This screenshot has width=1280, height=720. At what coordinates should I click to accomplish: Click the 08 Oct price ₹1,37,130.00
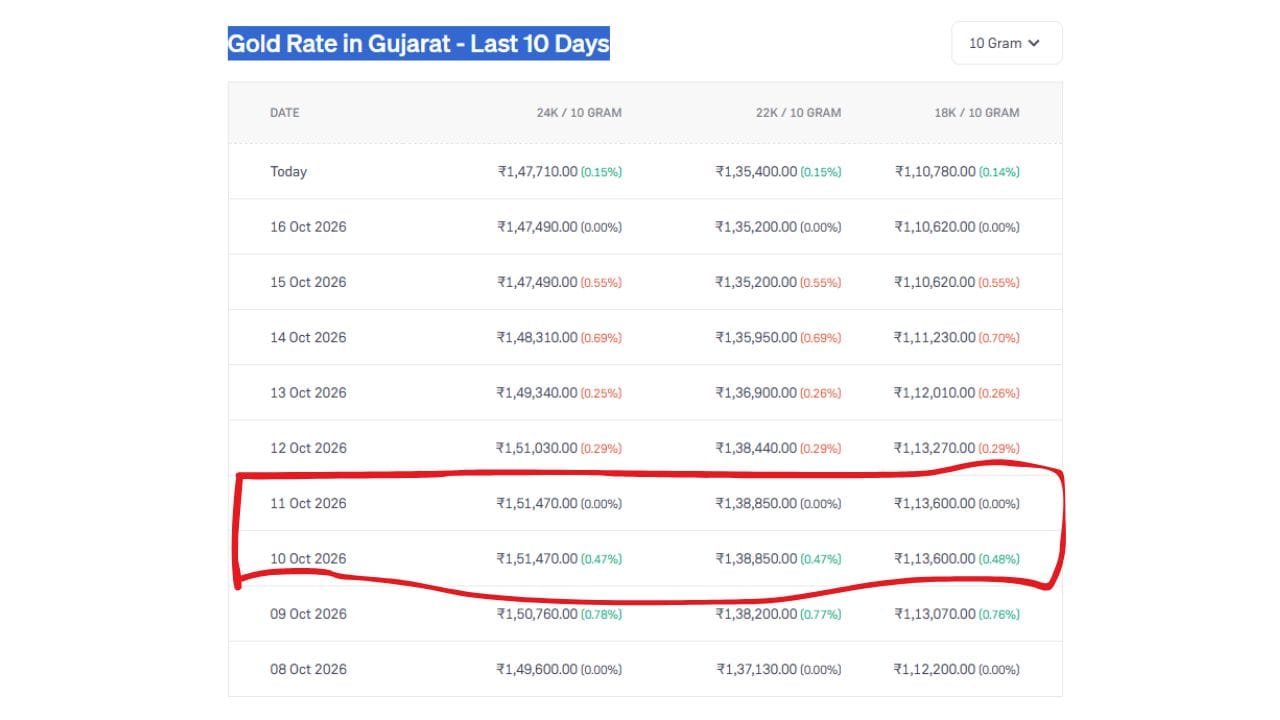coord(757,669)
